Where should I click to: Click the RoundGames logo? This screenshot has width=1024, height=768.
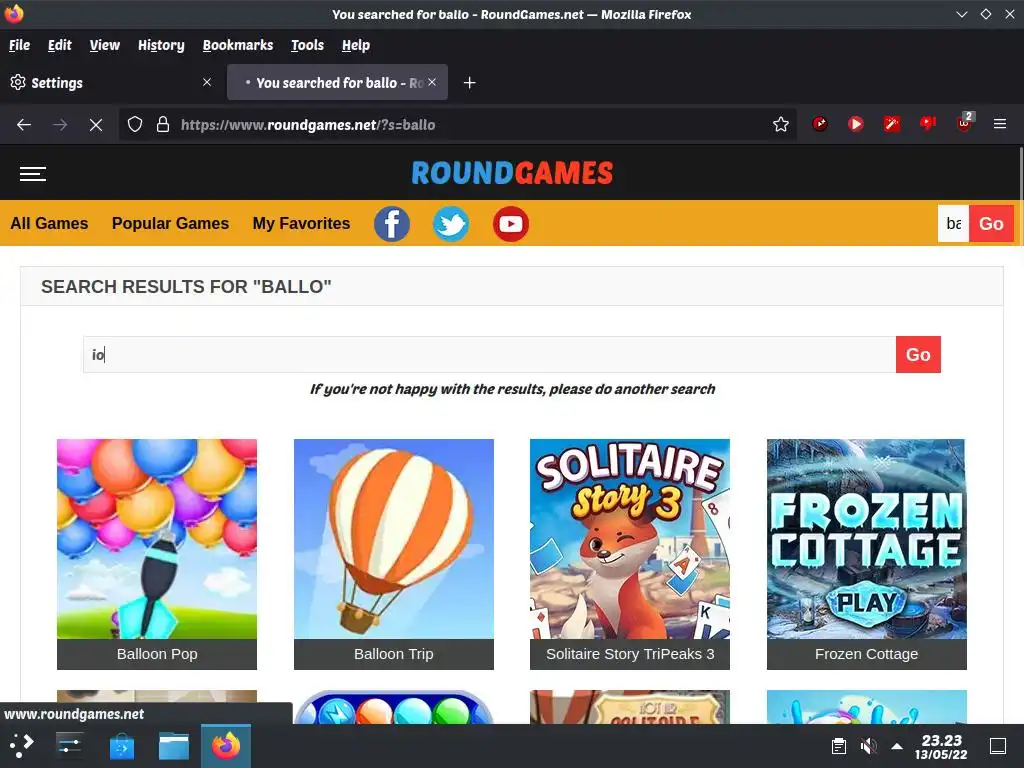(x=512, y=173)
